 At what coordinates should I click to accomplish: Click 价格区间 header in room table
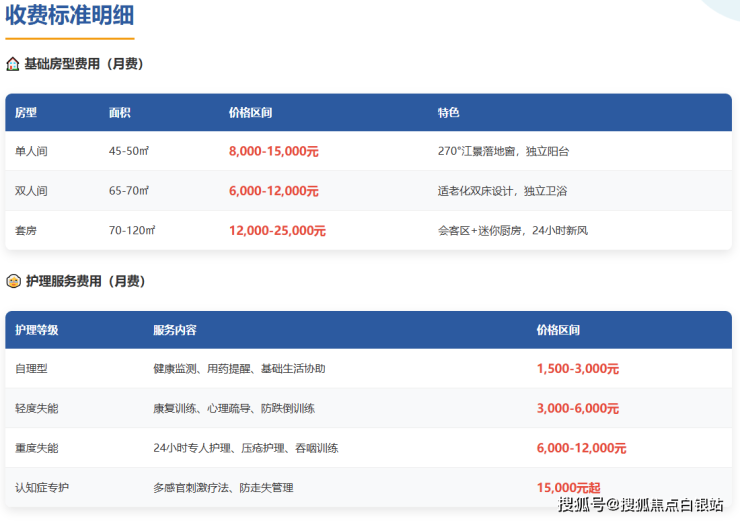tap(250, 113)
